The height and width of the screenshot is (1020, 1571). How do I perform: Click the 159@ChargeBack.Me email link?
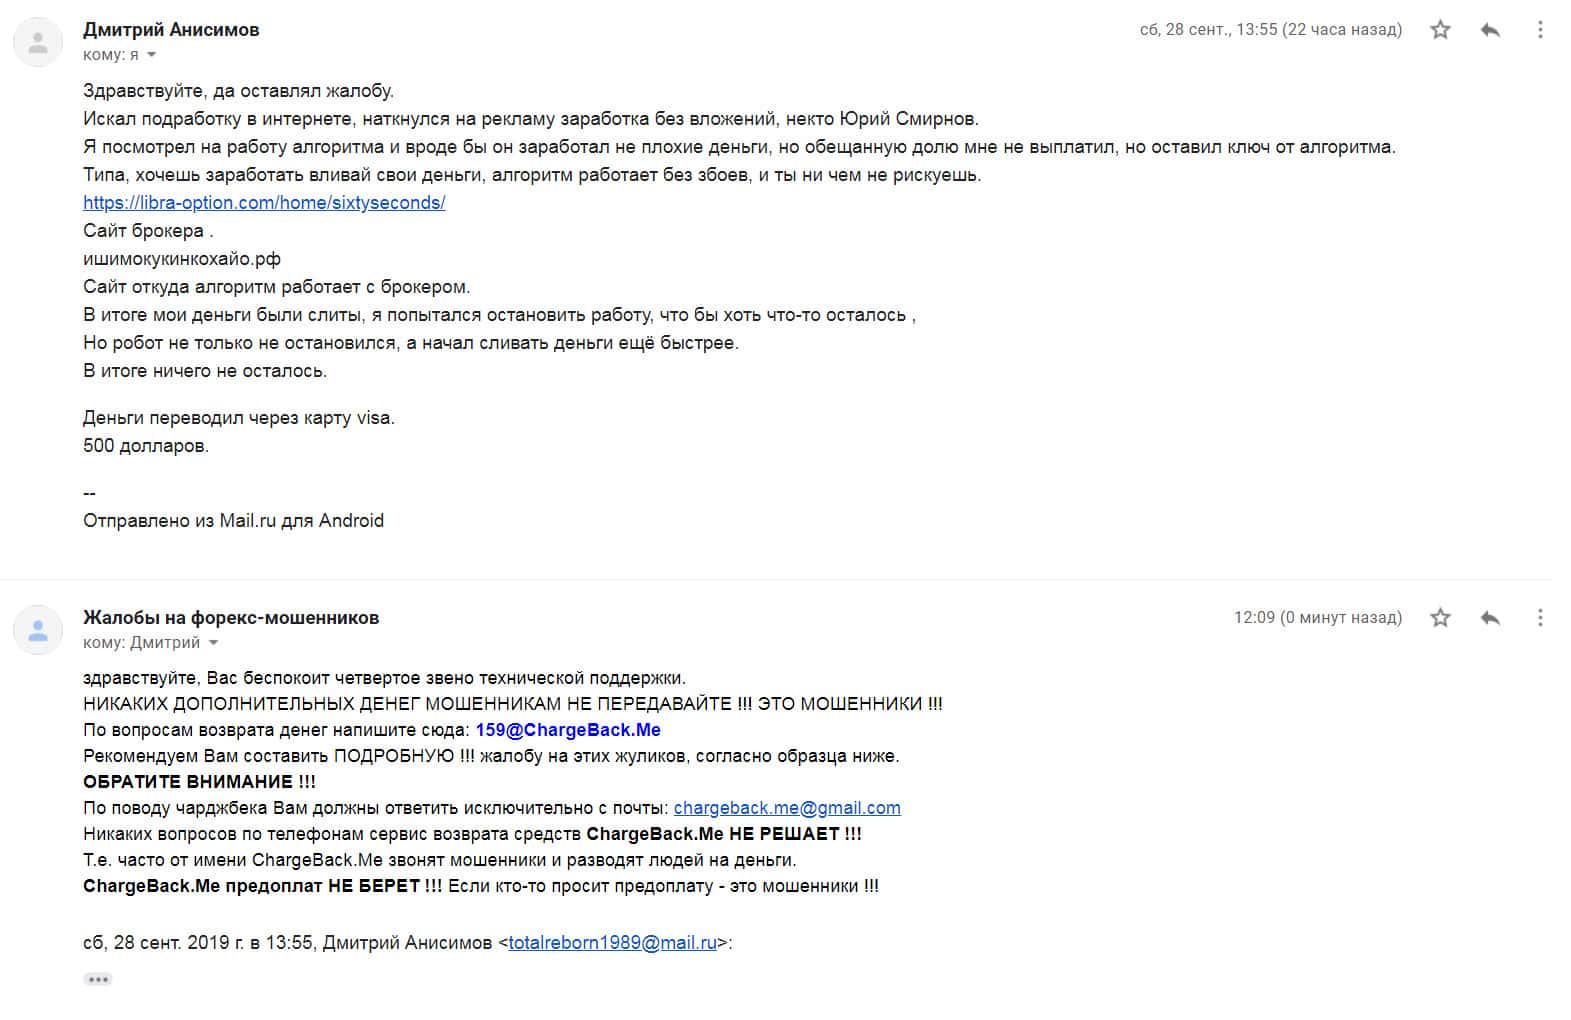click(568, 730)
